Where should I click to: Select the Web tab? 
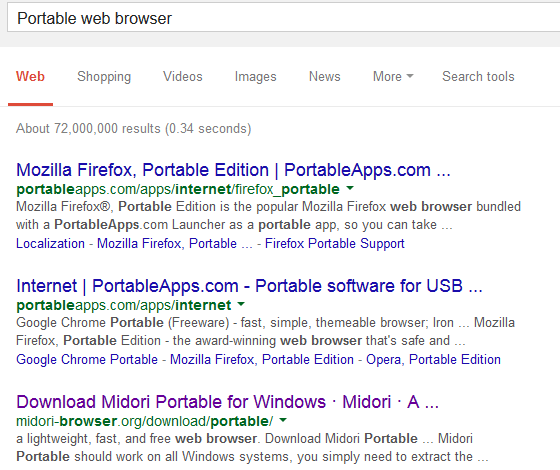pyautogui.click(x=30, y=76)
